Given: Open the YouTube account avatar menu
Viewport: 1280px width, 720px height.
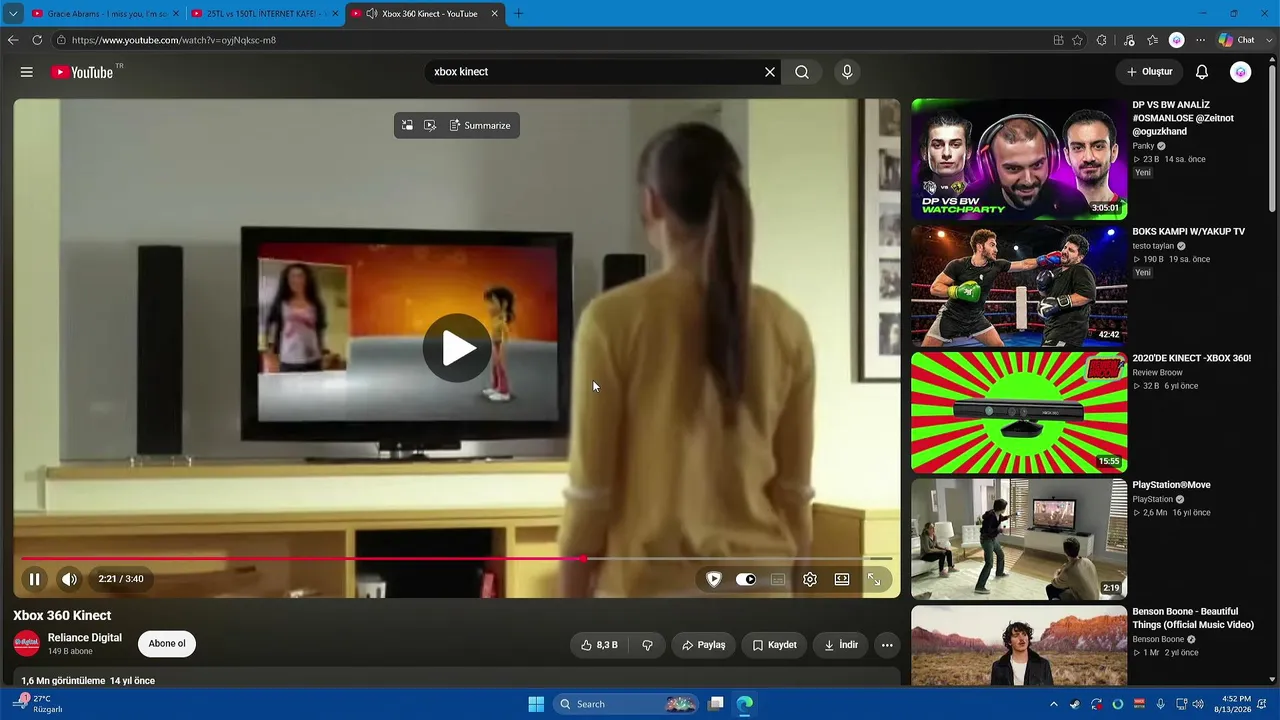Looking at the screenshot, I should [1240, 72].
